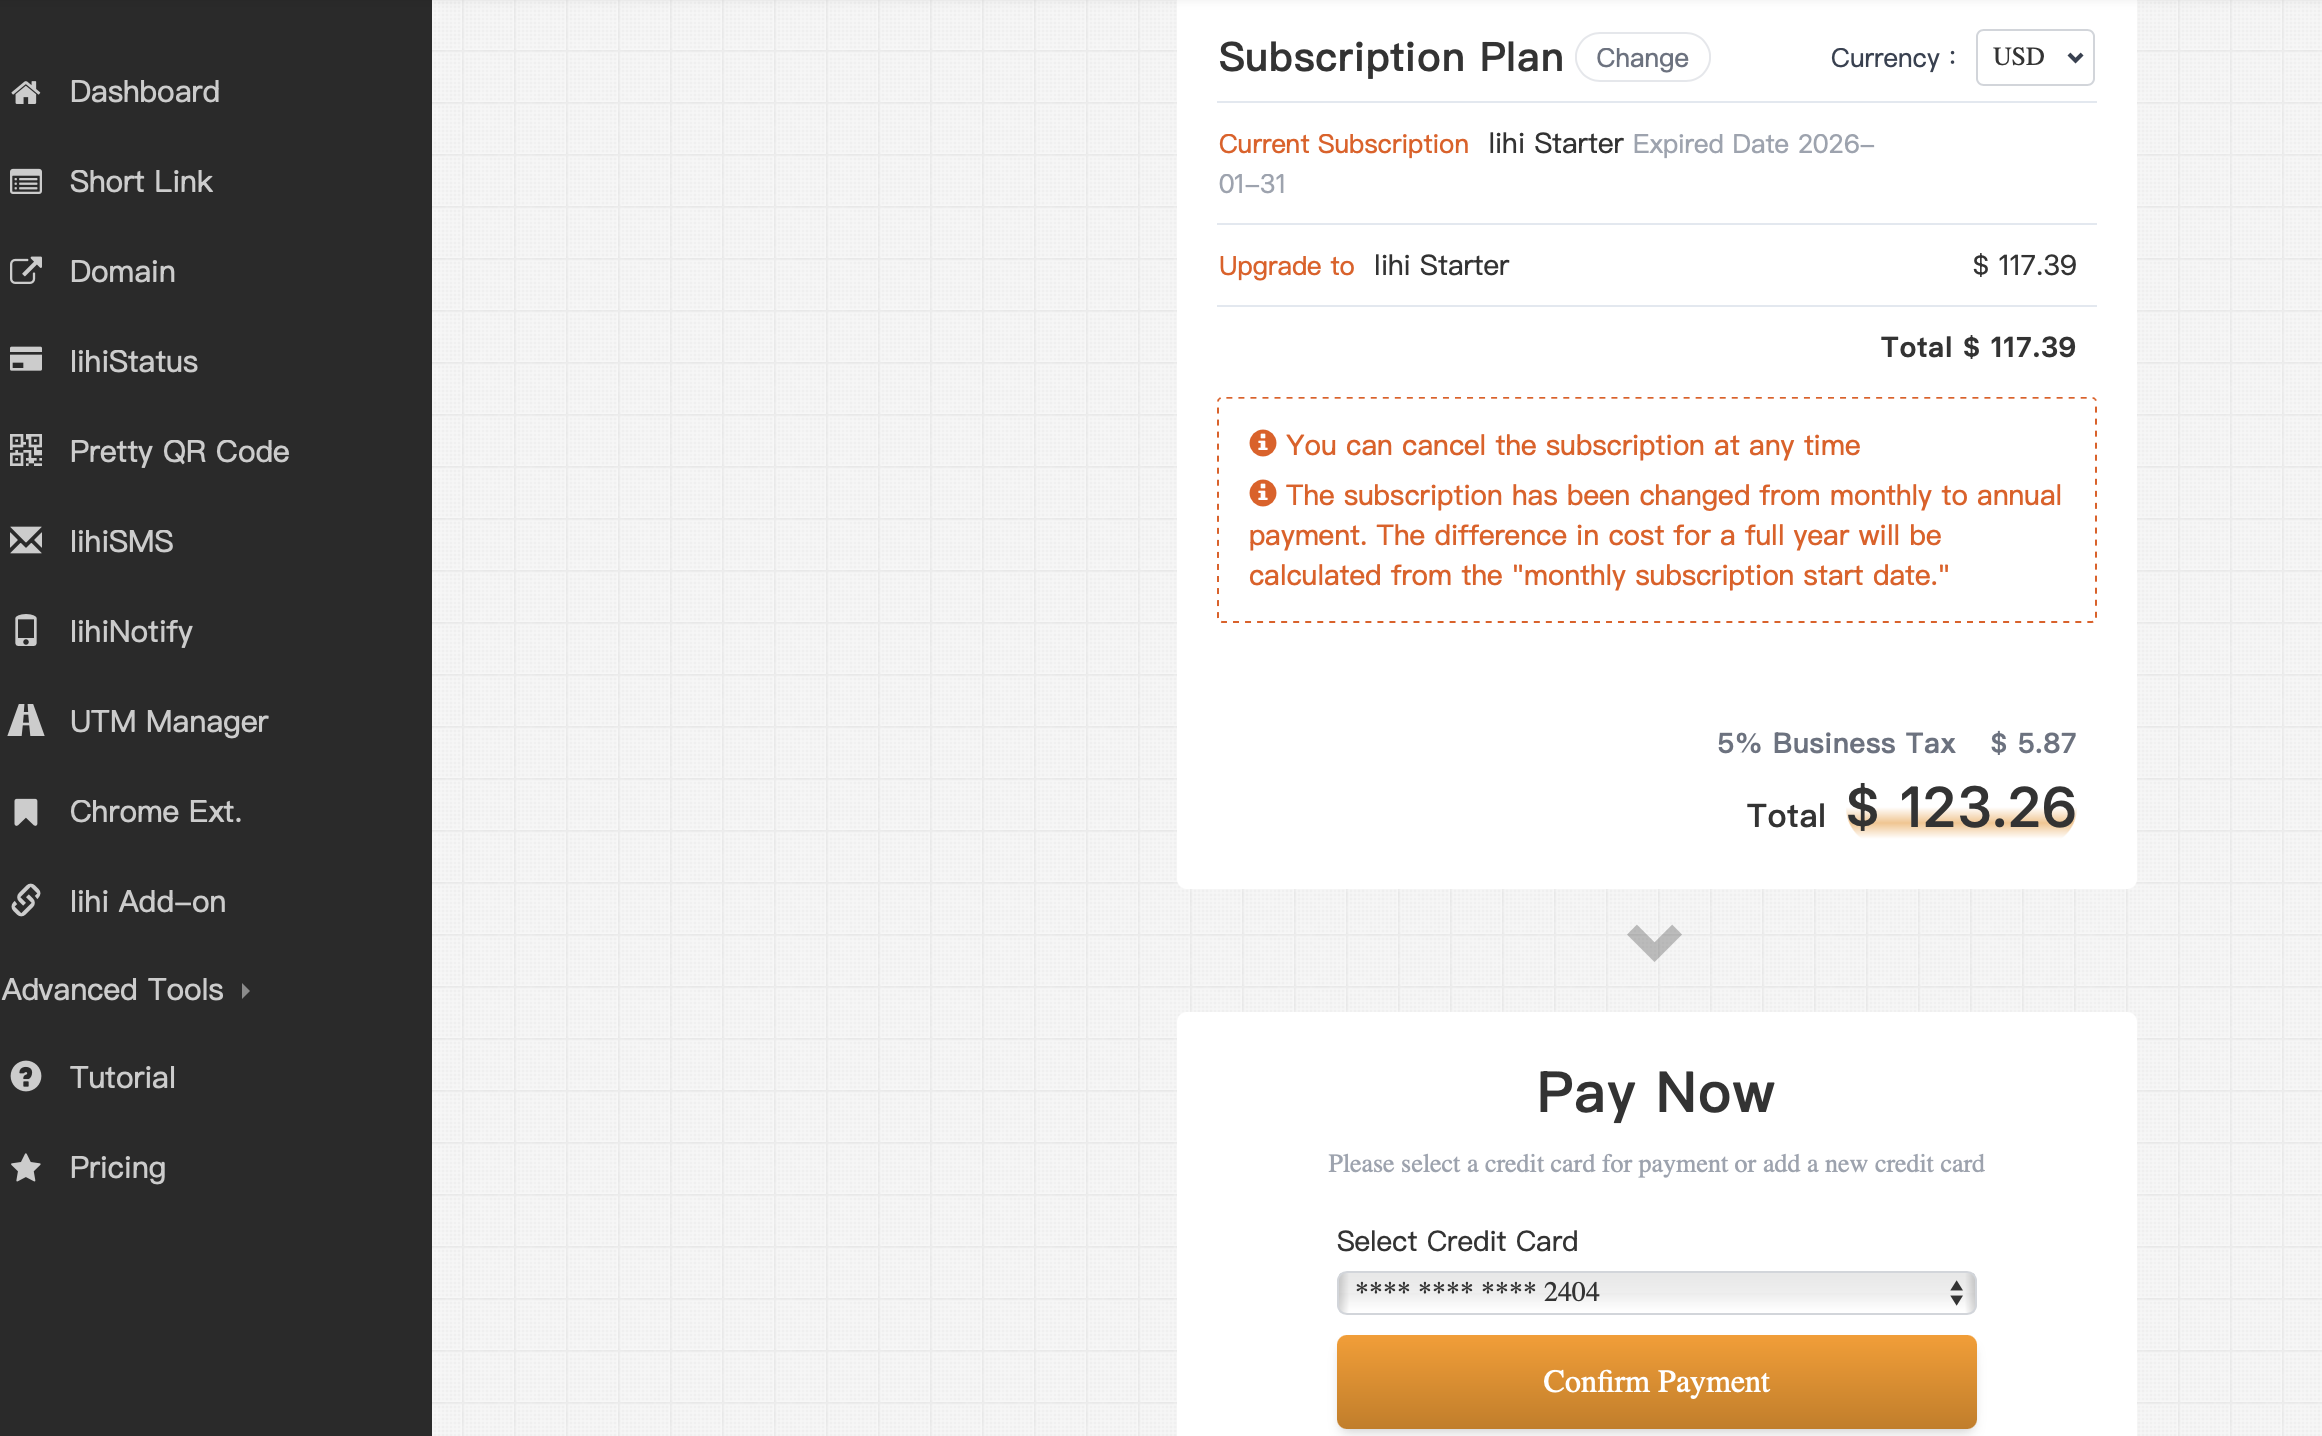The image size is (2322, 1436).
Task: Click the lihiSMS envelope icon
Action: coord(26,540)
